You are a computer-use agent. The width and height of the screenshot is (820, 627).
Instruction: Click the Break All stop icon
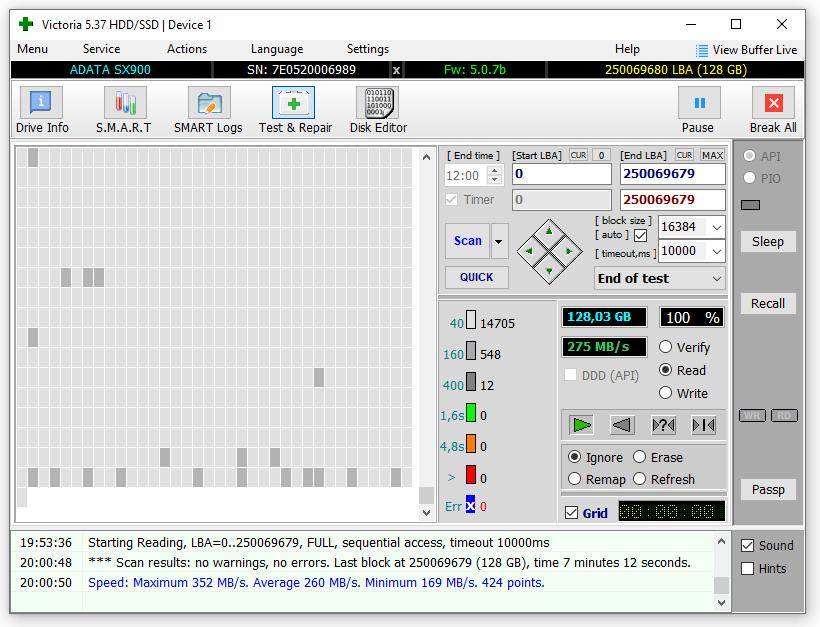pyautogui.click(x=773, y=103)
